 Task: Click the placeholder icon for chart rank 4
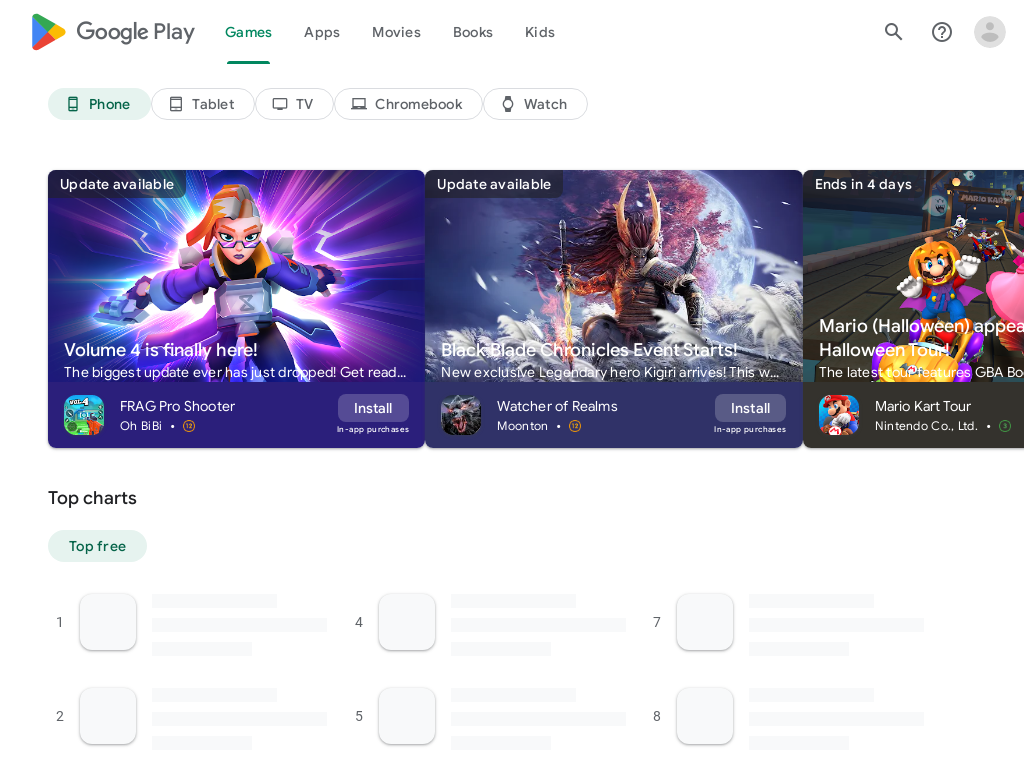point(407,622)
